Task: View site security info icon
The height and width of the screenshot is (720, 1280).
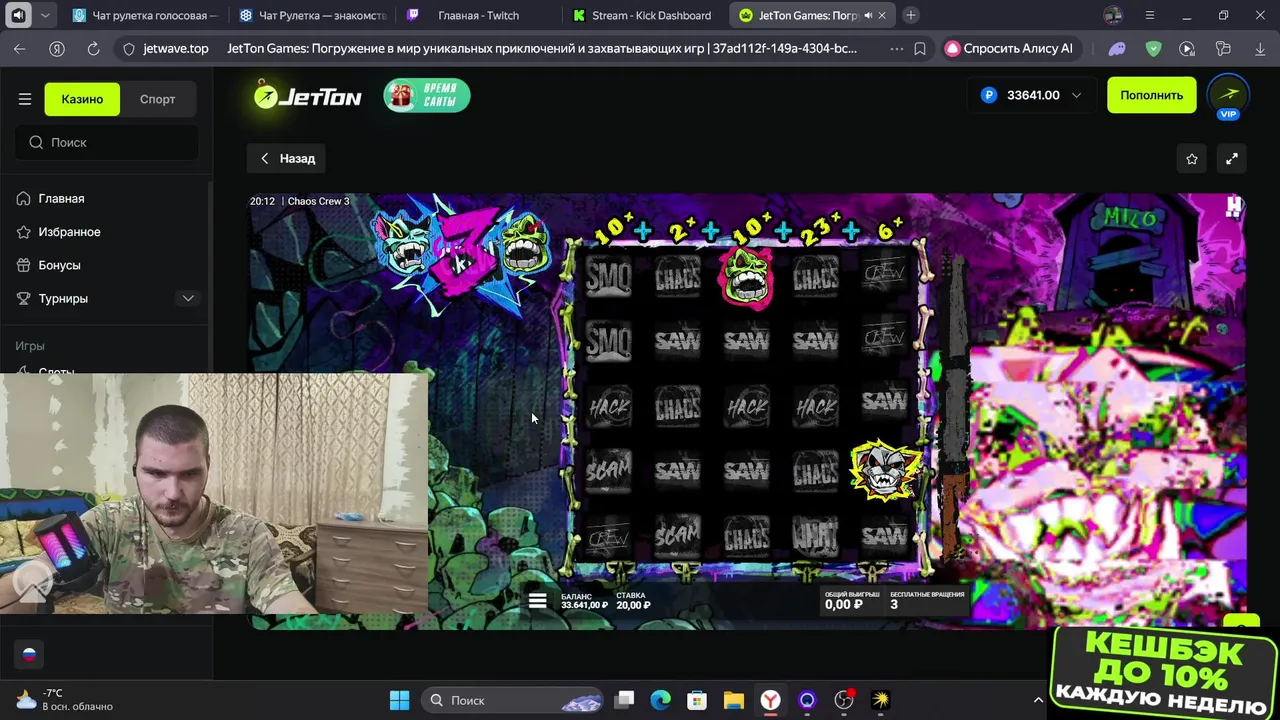Action: coord(128,48)
